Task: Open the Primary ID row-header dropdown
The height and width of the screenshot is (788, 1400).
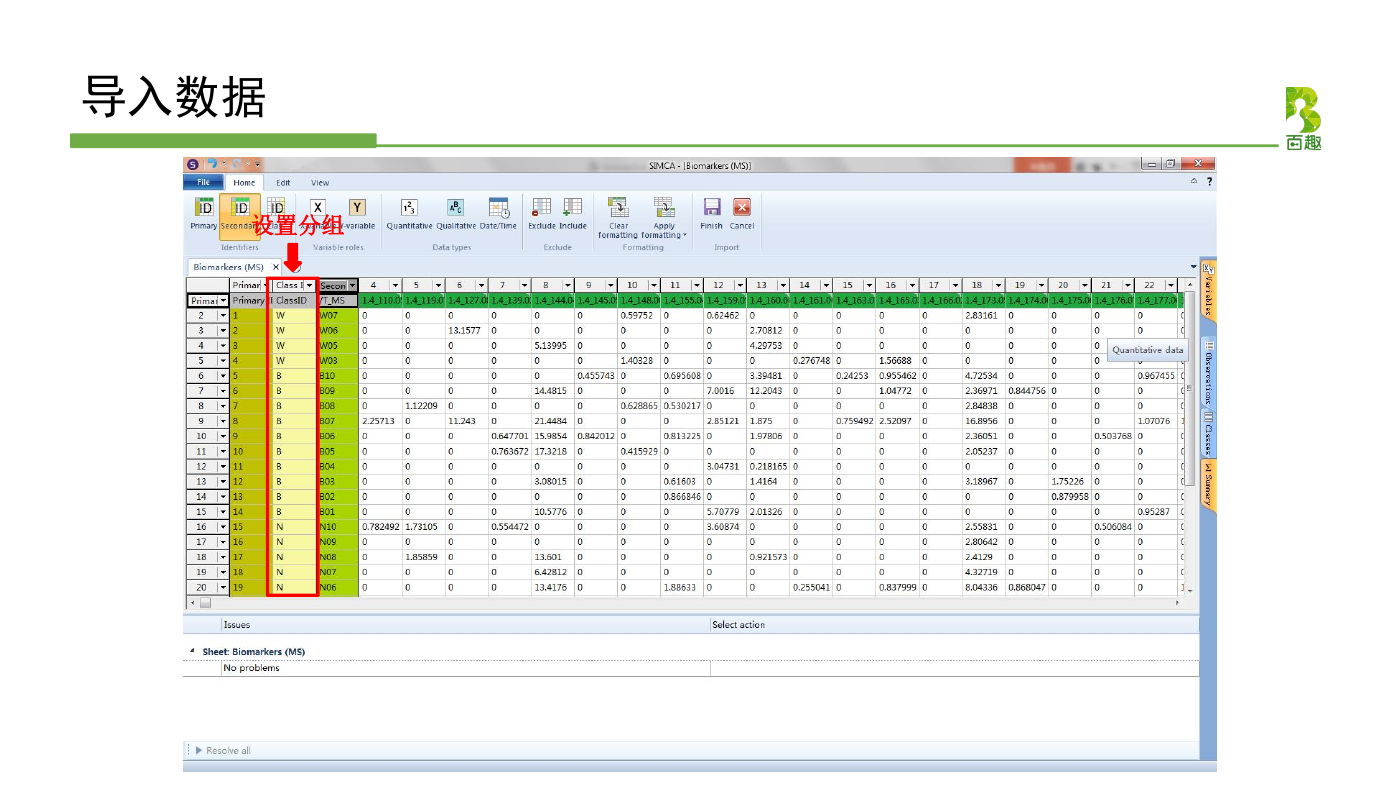Action: click(x=222, y=300)
